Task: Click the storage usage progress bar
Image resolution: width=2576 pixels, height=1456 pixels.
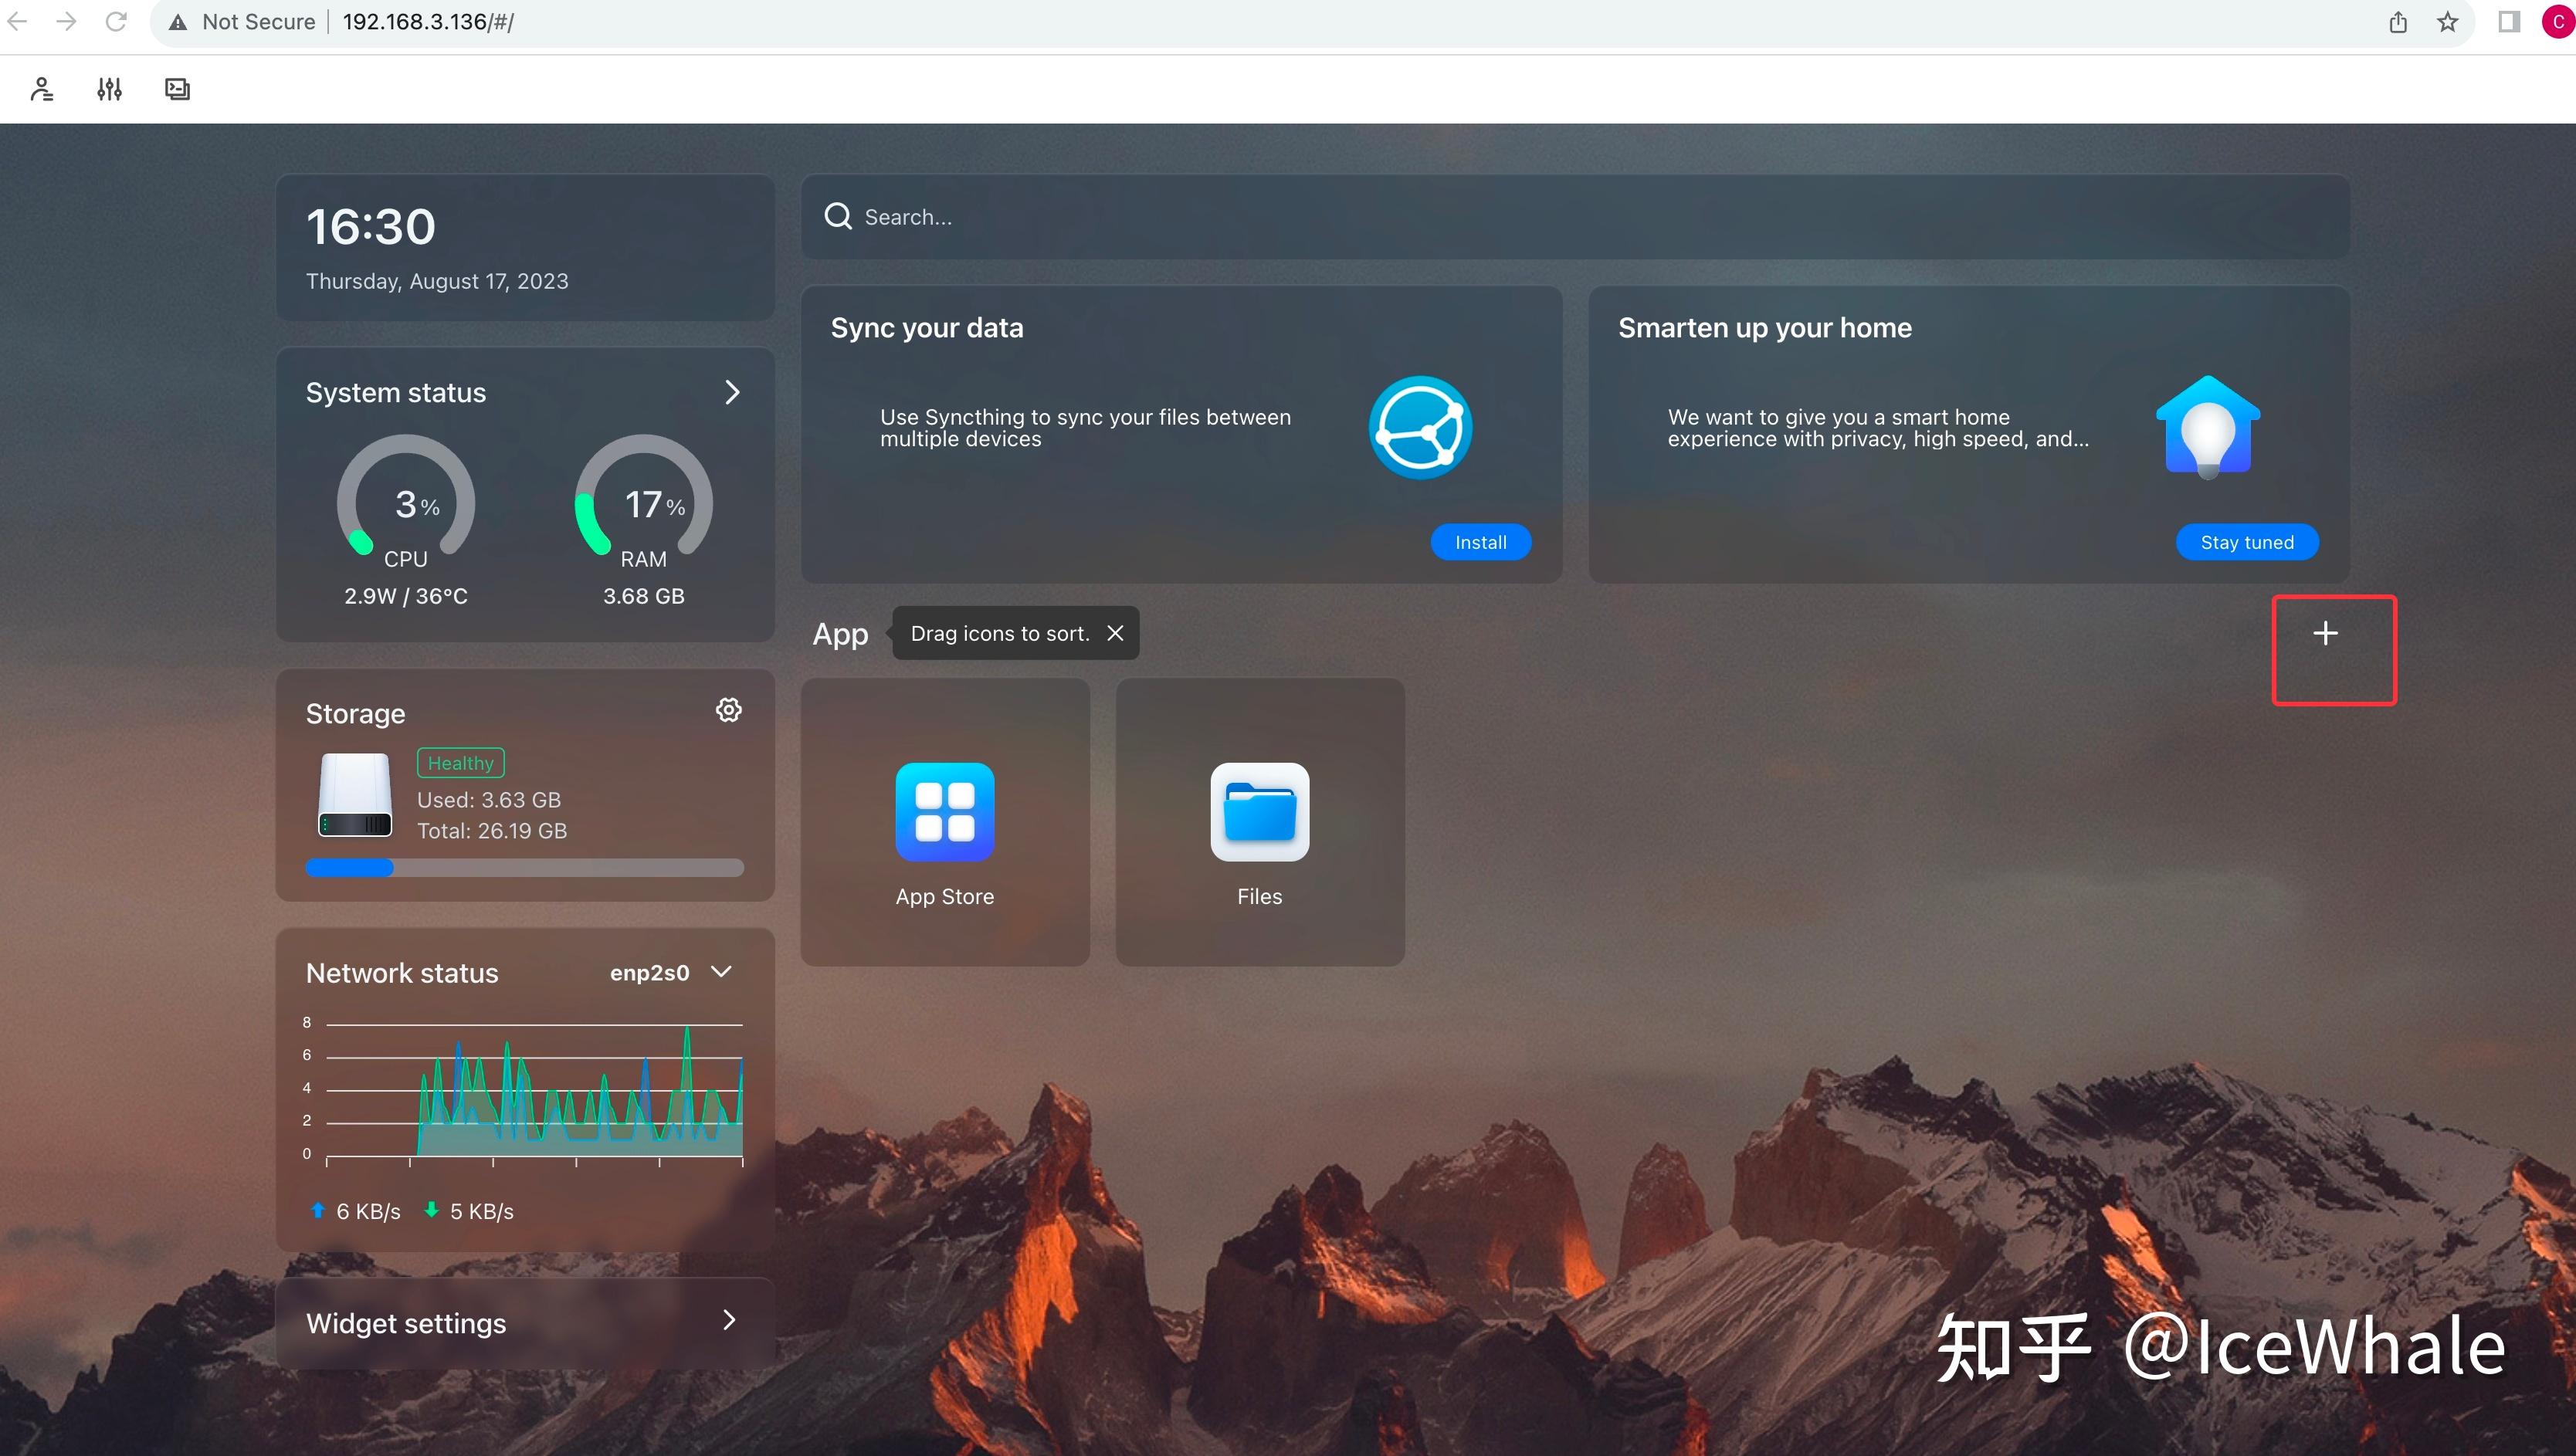Action: click(x=524, y=868)
